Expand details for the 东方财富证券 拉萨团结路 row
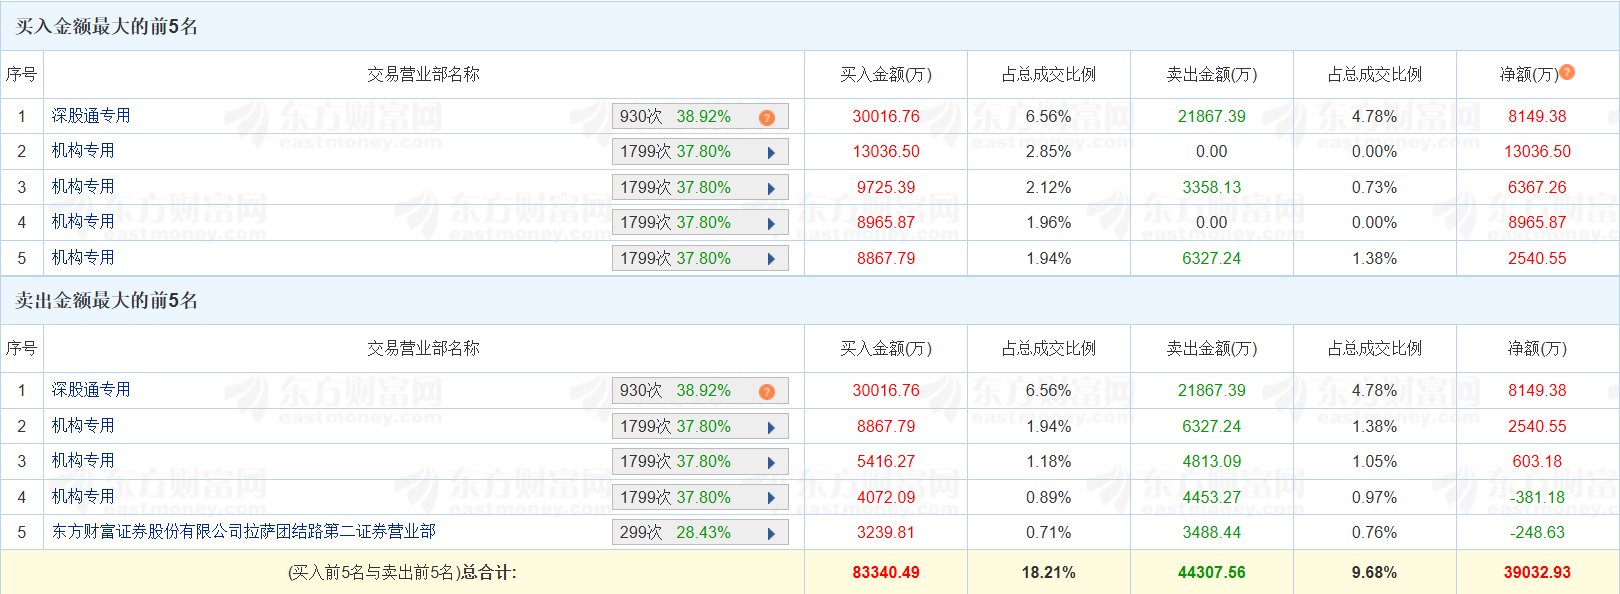The height and width of the screenshot is (594, 1620). [x=771, y=534]
